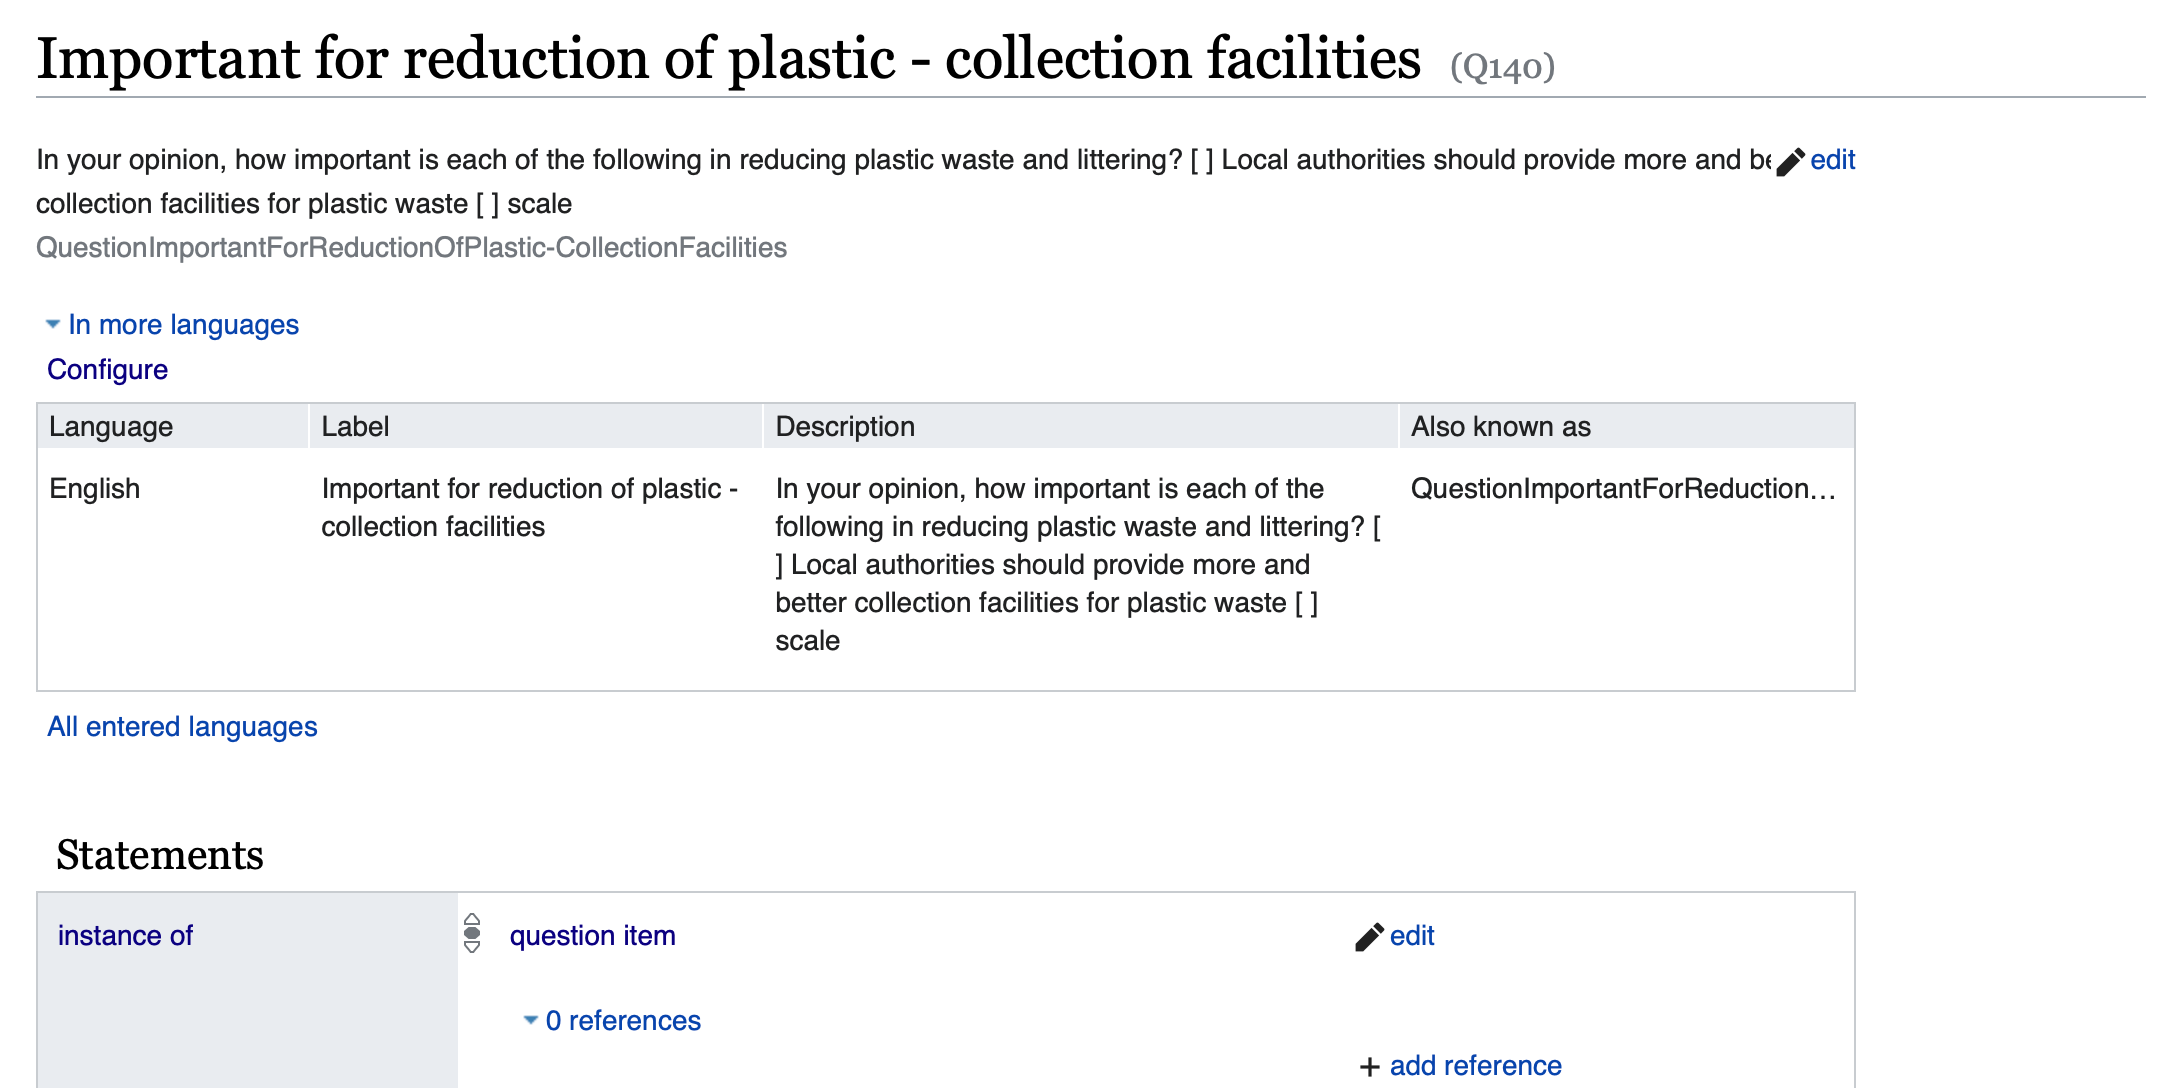Open the rank selector beside question item
Viewport: 2176px width, 1088px height.
(x=472, y=934)
